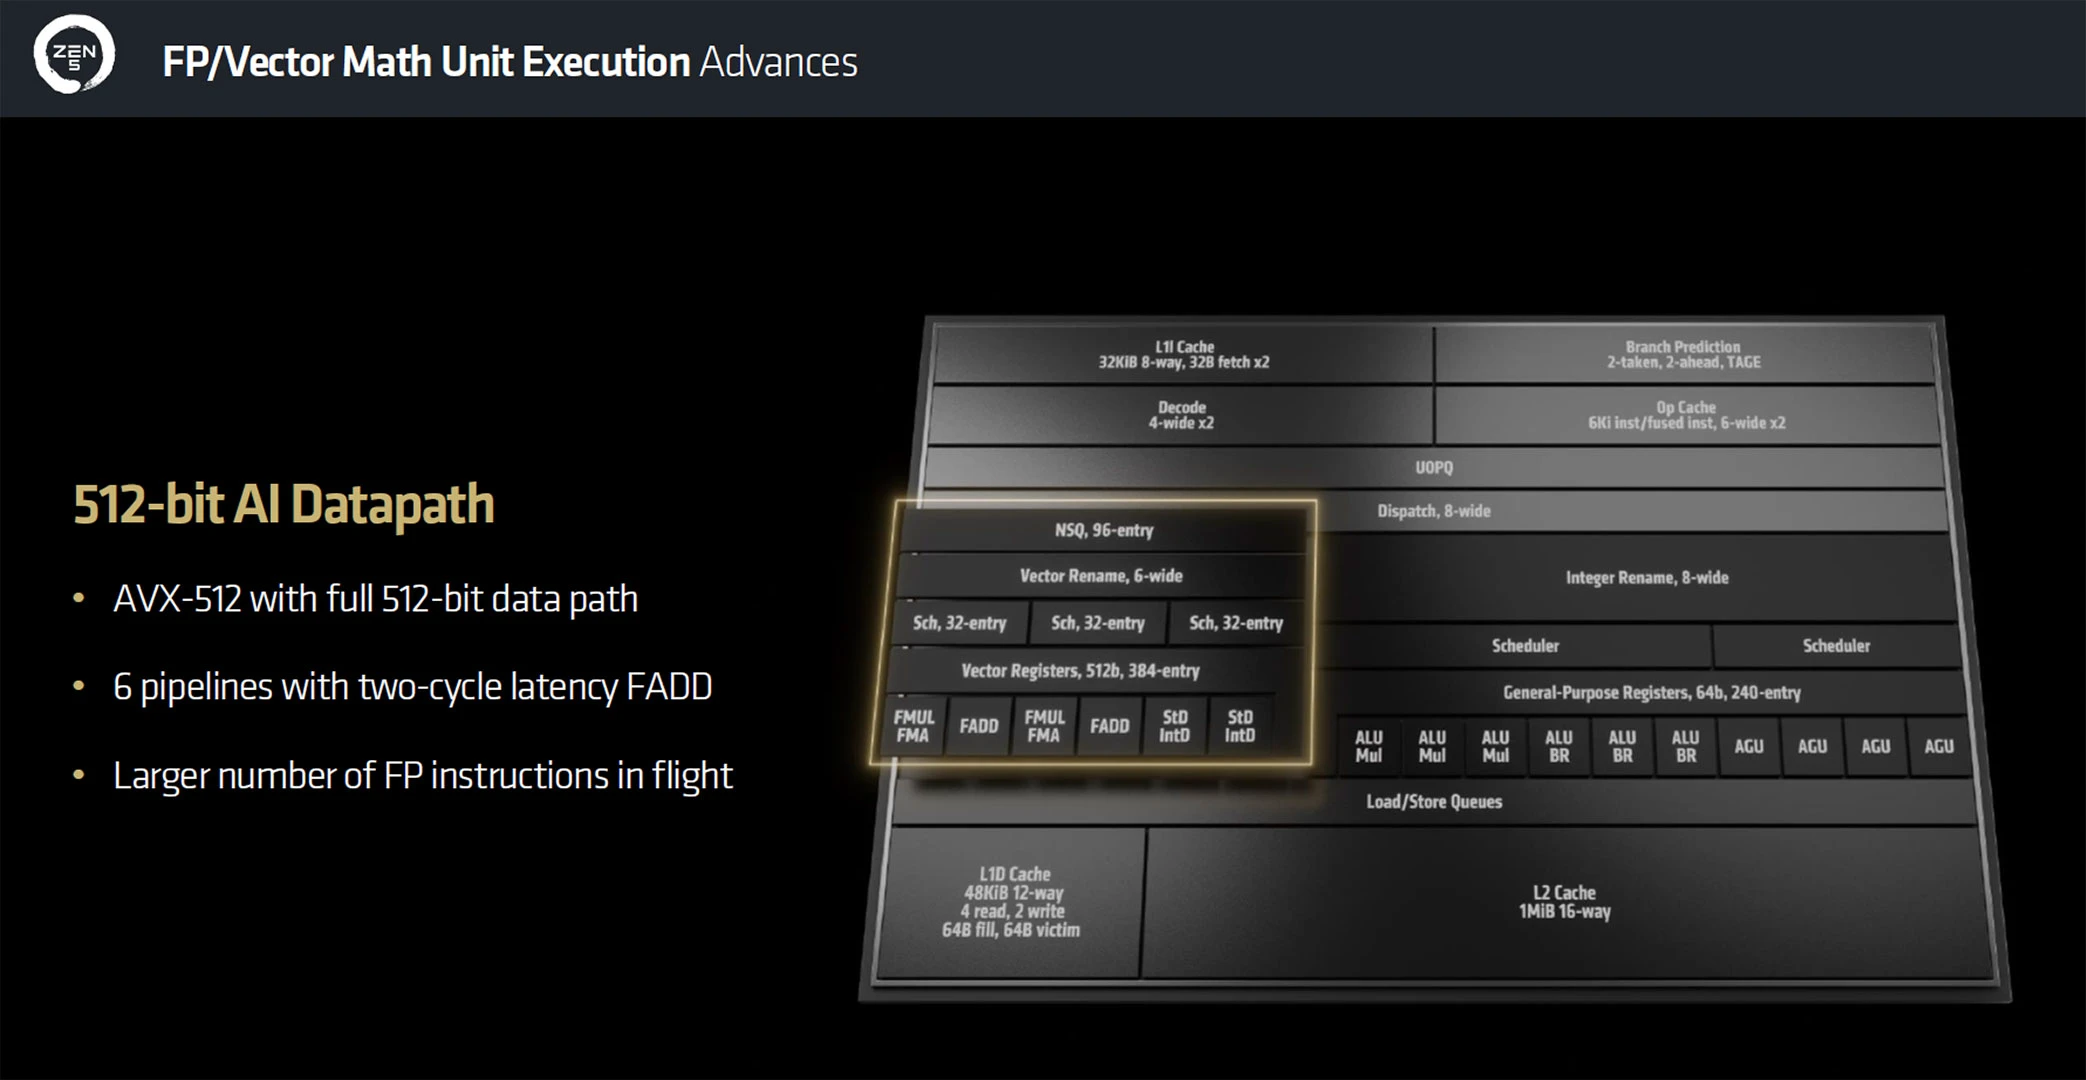Click the Zen 5 logo

pos(74,55)
